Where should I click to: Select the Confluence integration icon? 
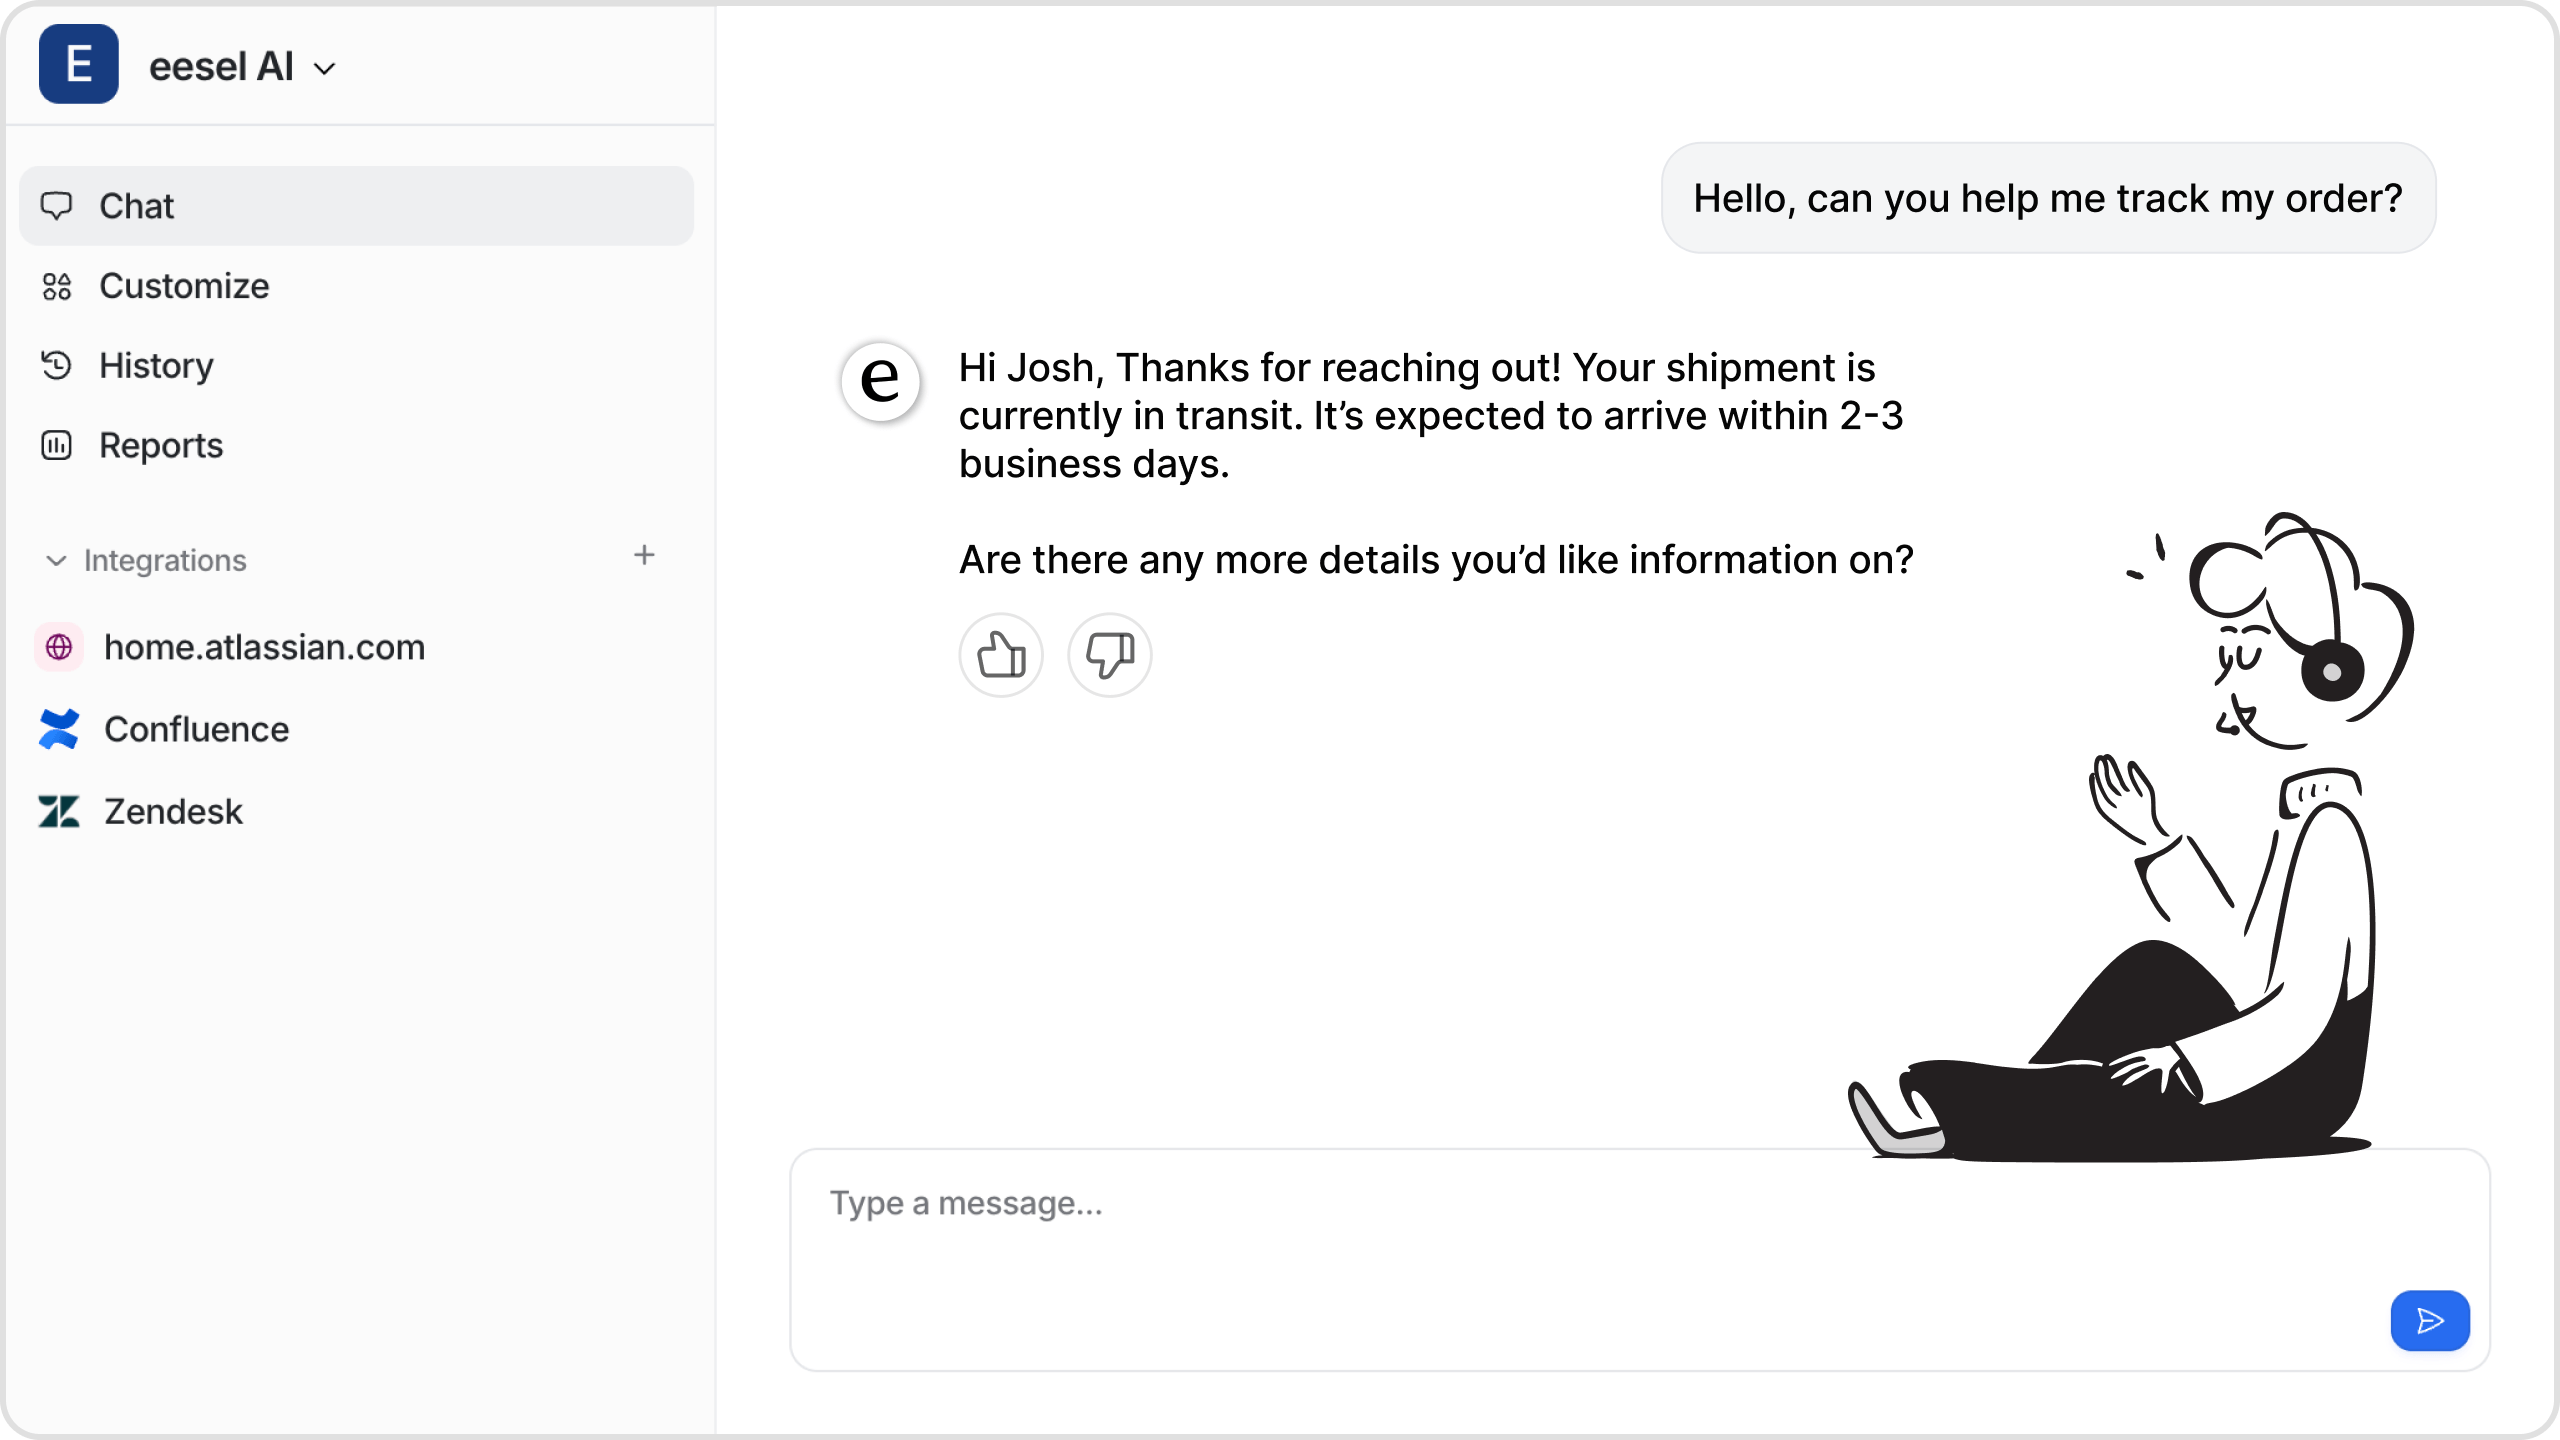58,728
